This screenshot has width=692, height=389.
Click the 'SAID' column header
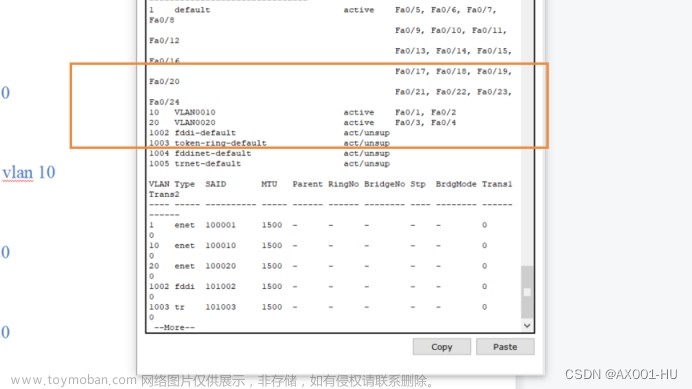click(215, 184)
